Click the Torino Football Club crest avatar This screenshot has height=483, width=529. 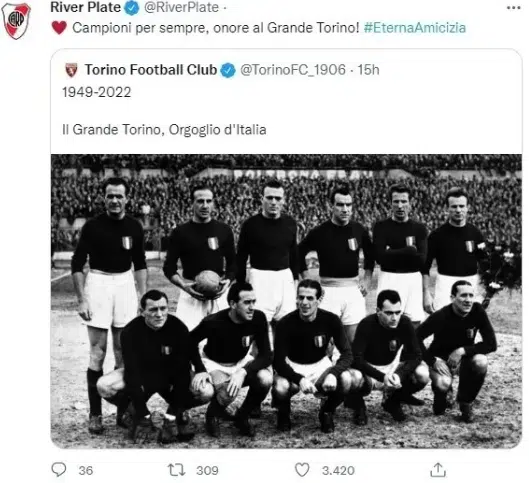point(71,70)
